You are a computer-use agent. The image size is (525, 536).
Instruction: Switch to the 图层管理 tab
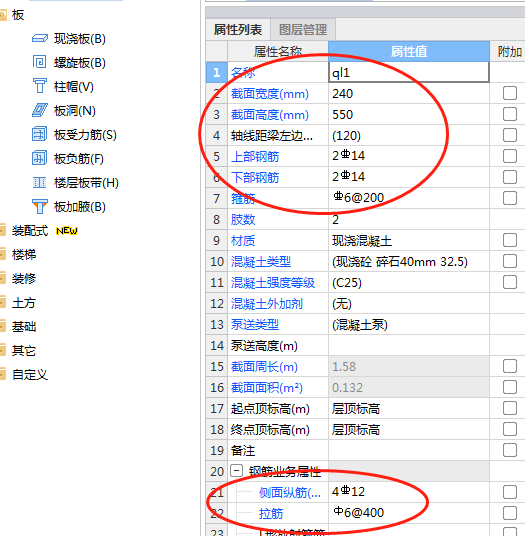[x=303, y=30]
